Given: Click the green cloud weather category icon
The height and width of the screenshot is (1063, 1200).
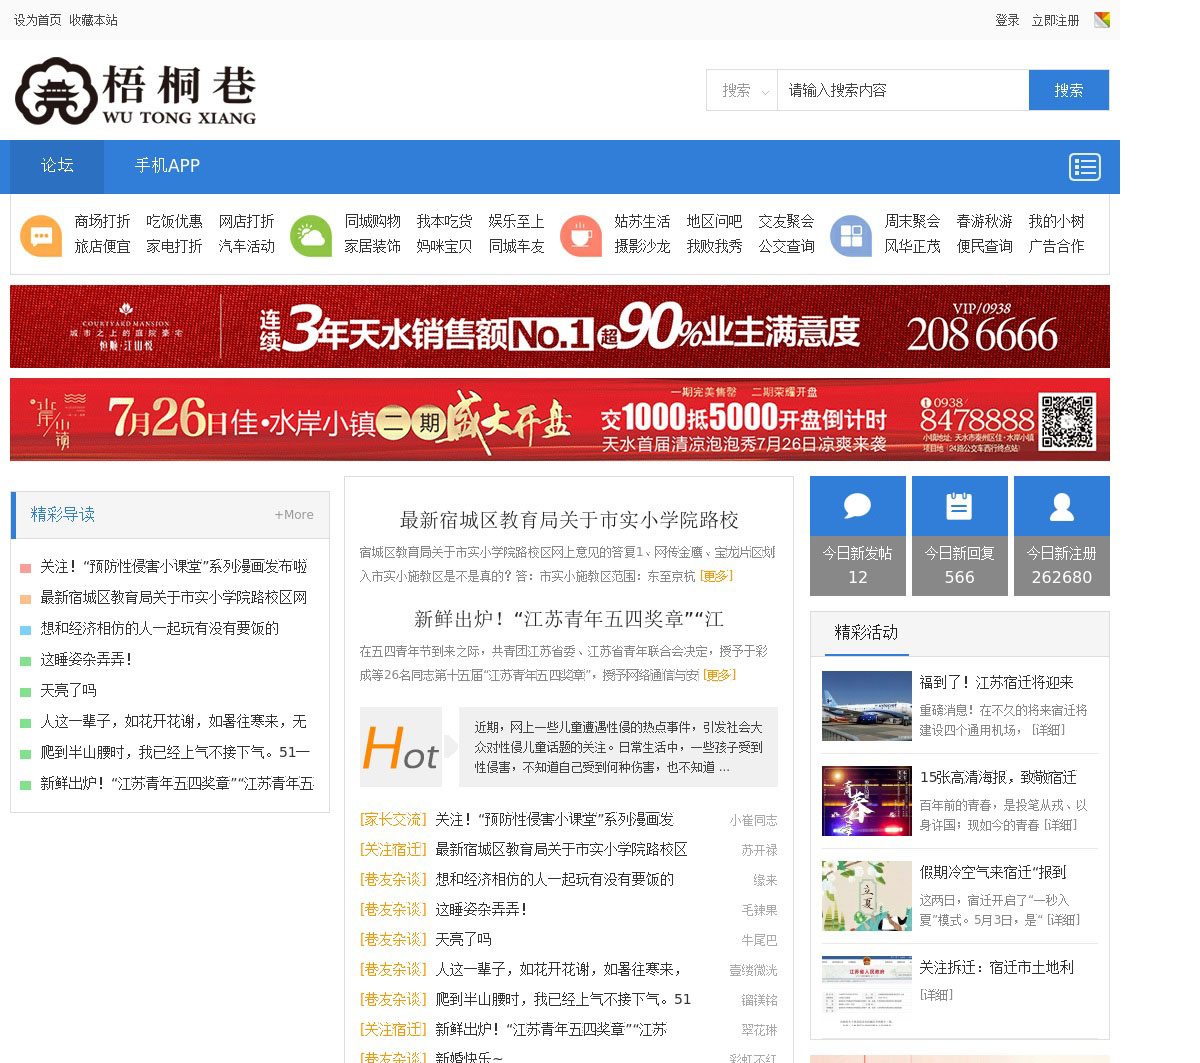Looking at the screenshot, I should (311, 236).
